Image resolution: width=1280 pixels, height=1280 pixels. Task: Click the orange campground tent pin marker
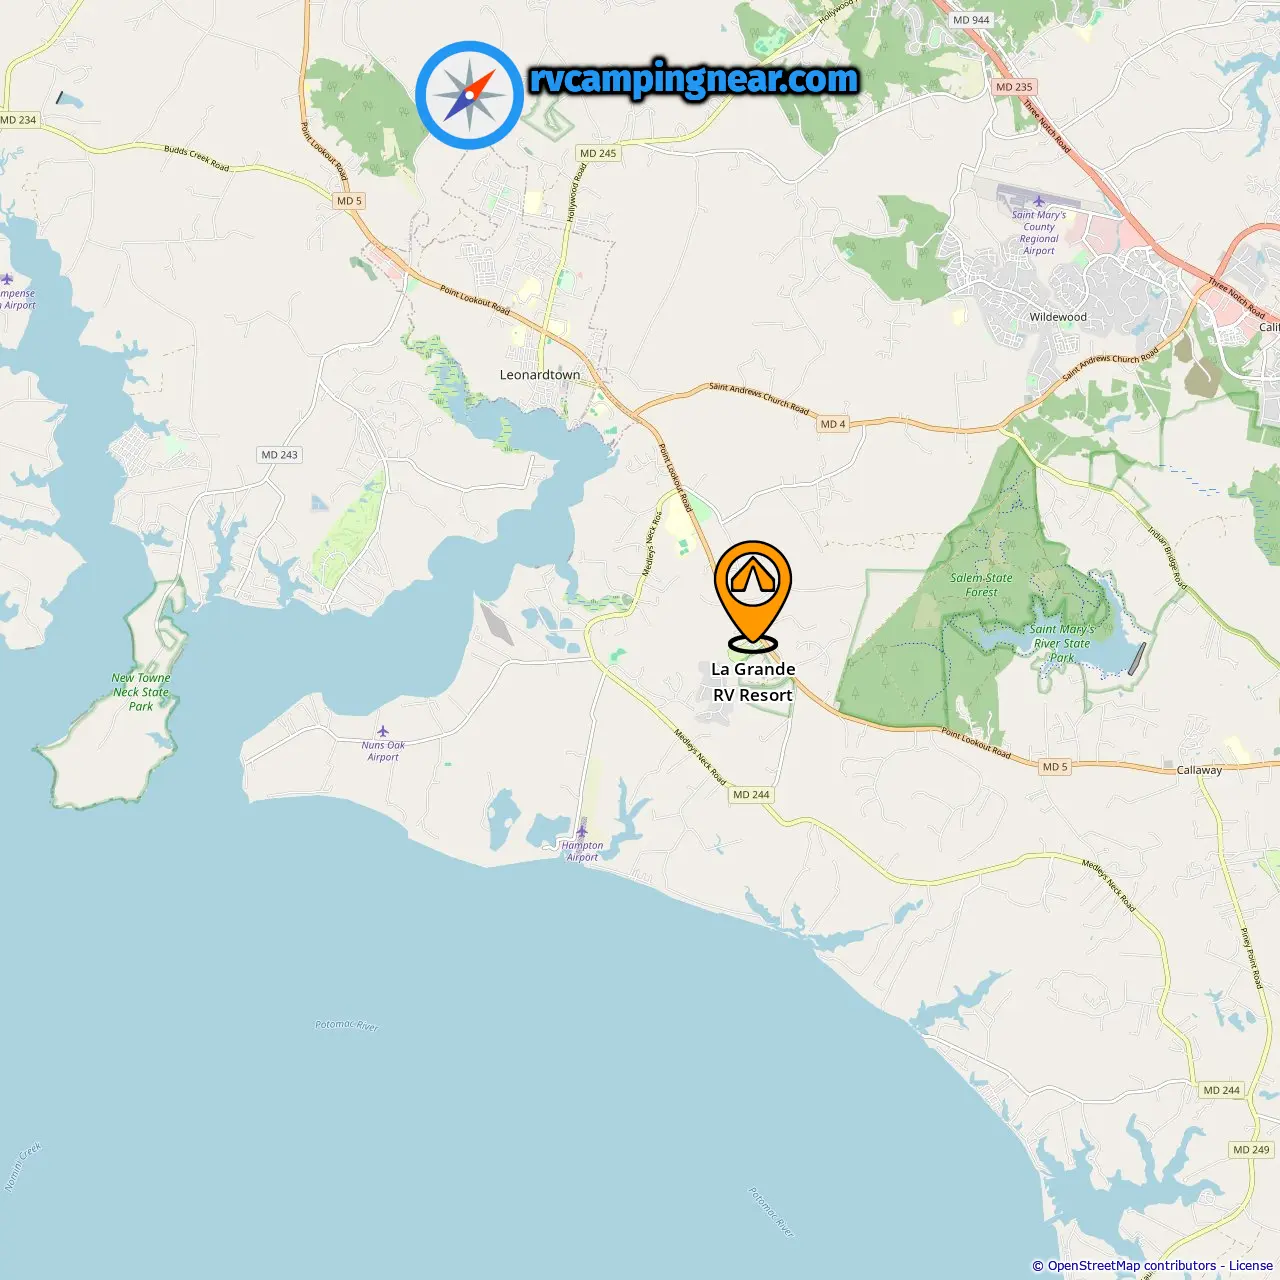coord(753,597)
